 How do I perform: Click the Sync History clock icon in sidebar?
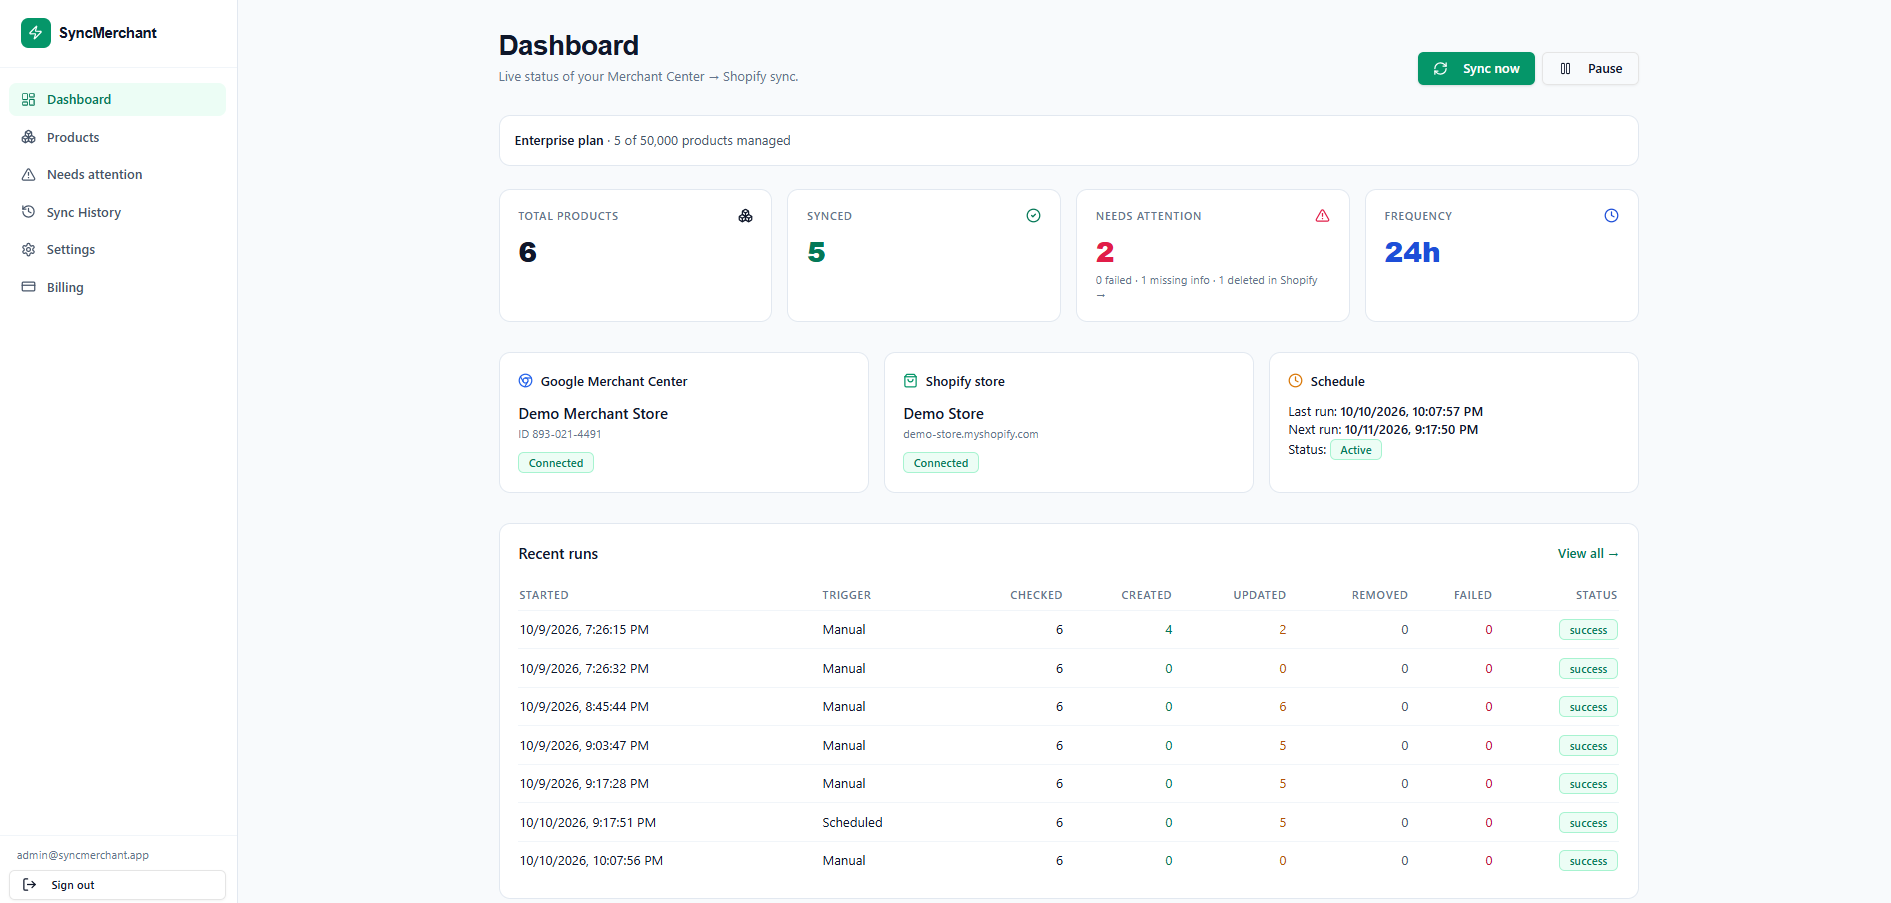[x=28, y=212]
